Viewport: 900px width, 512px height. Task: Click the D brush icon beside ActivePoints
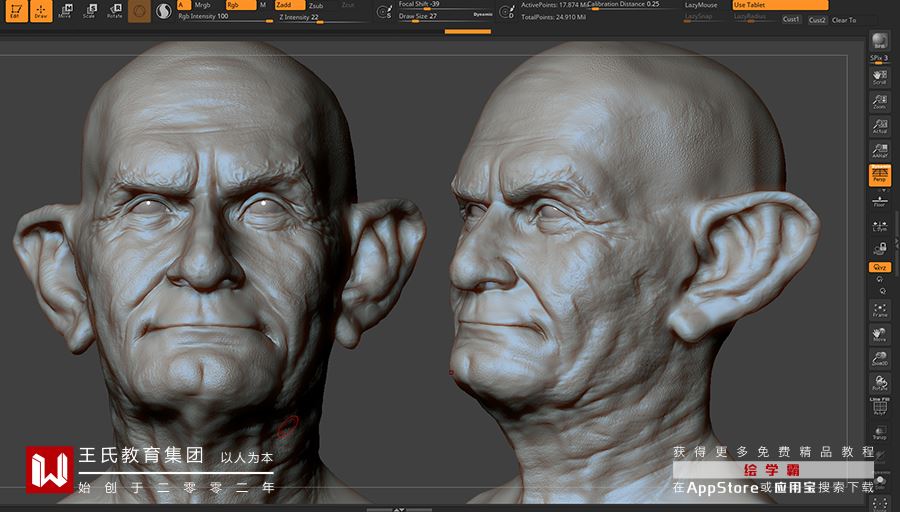506,11
